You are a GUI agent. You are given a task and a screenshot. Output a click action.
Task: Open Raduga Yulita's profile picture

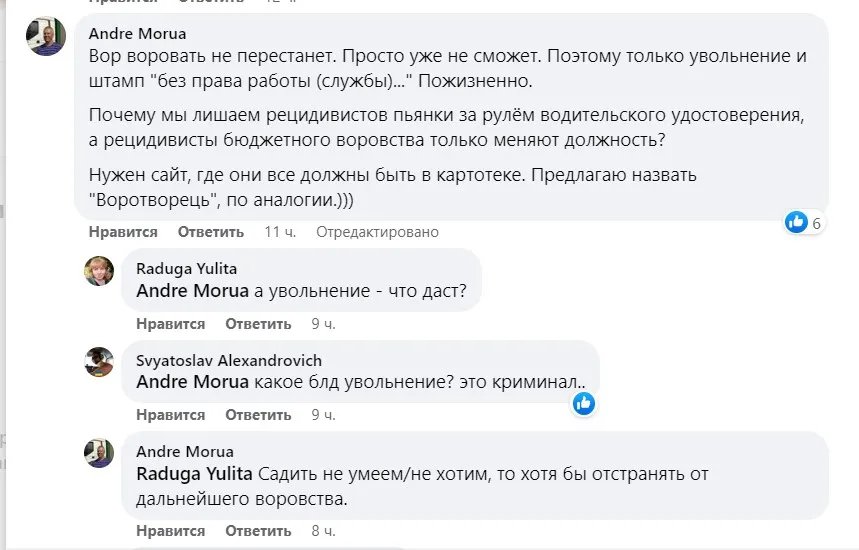click(x=98, y=270)
